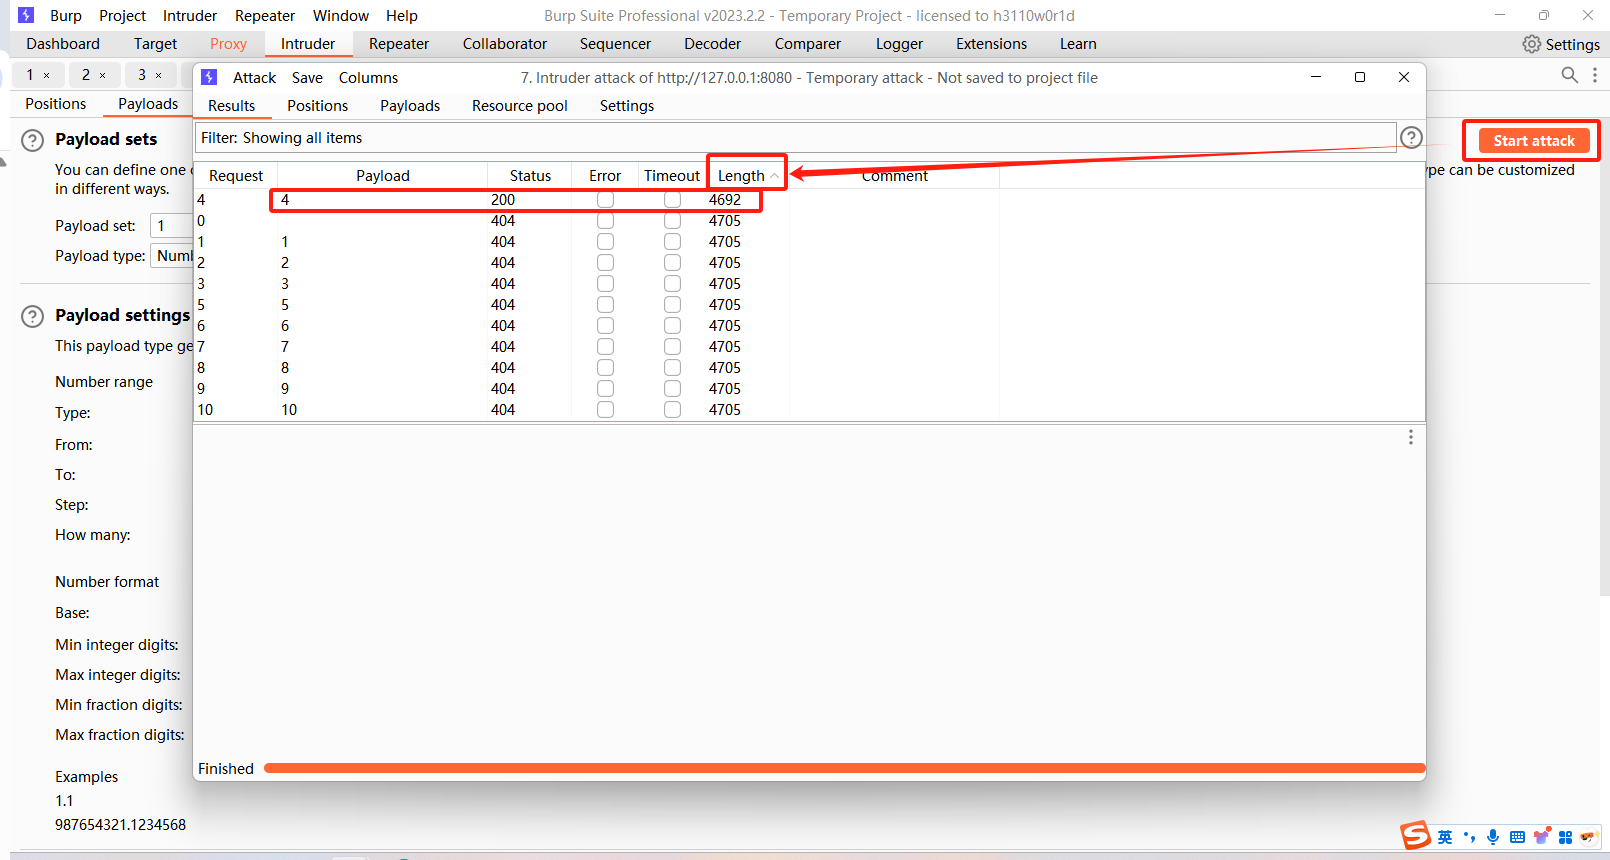Sort by the Request column header
The image size is (1610, 860).
click(236, 176)
